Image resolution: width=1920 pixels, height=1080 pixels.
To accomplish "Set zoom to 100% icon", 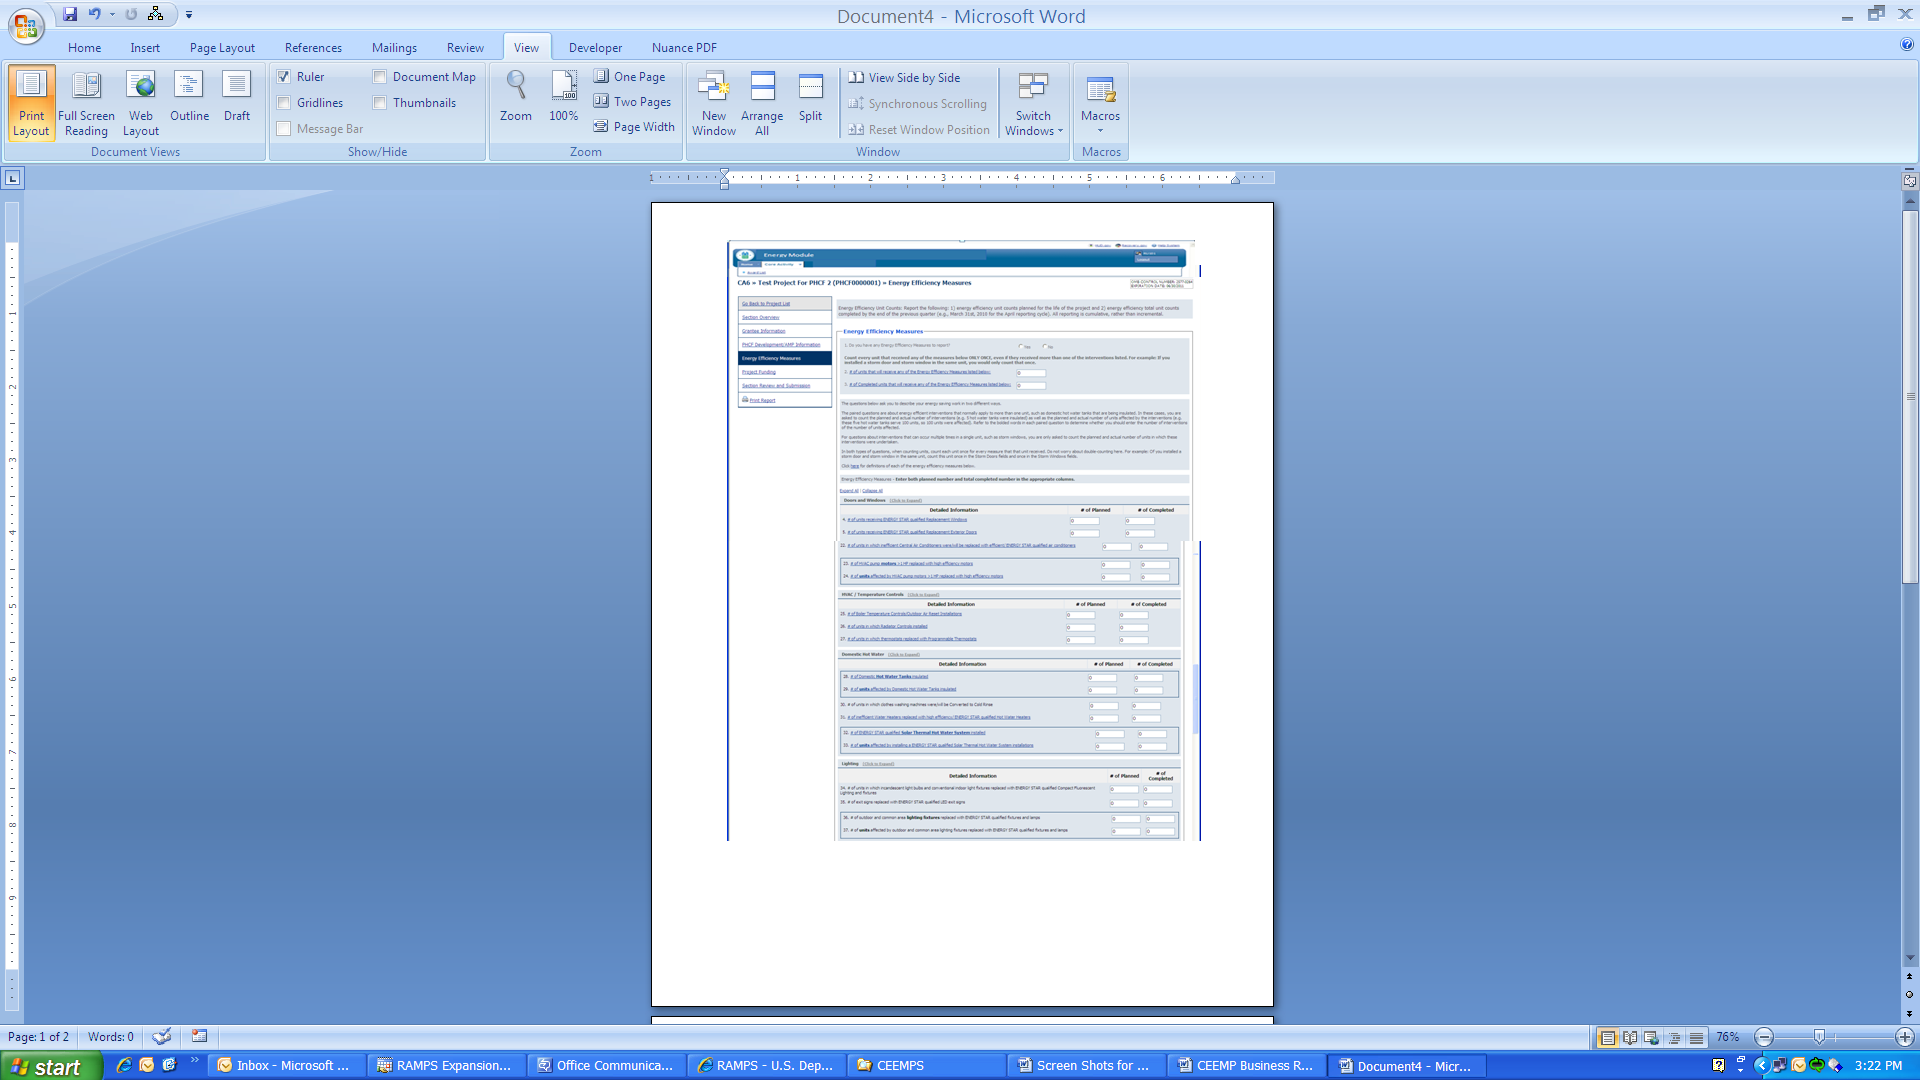I will 564,97.
